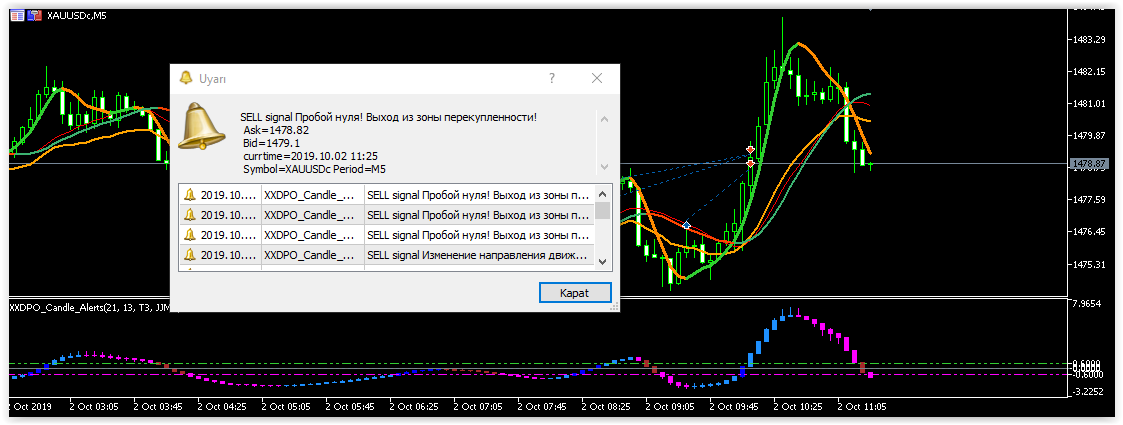Click the 1483.29 price scale label
The image size is (1123, 425).
pos(1089,39)
